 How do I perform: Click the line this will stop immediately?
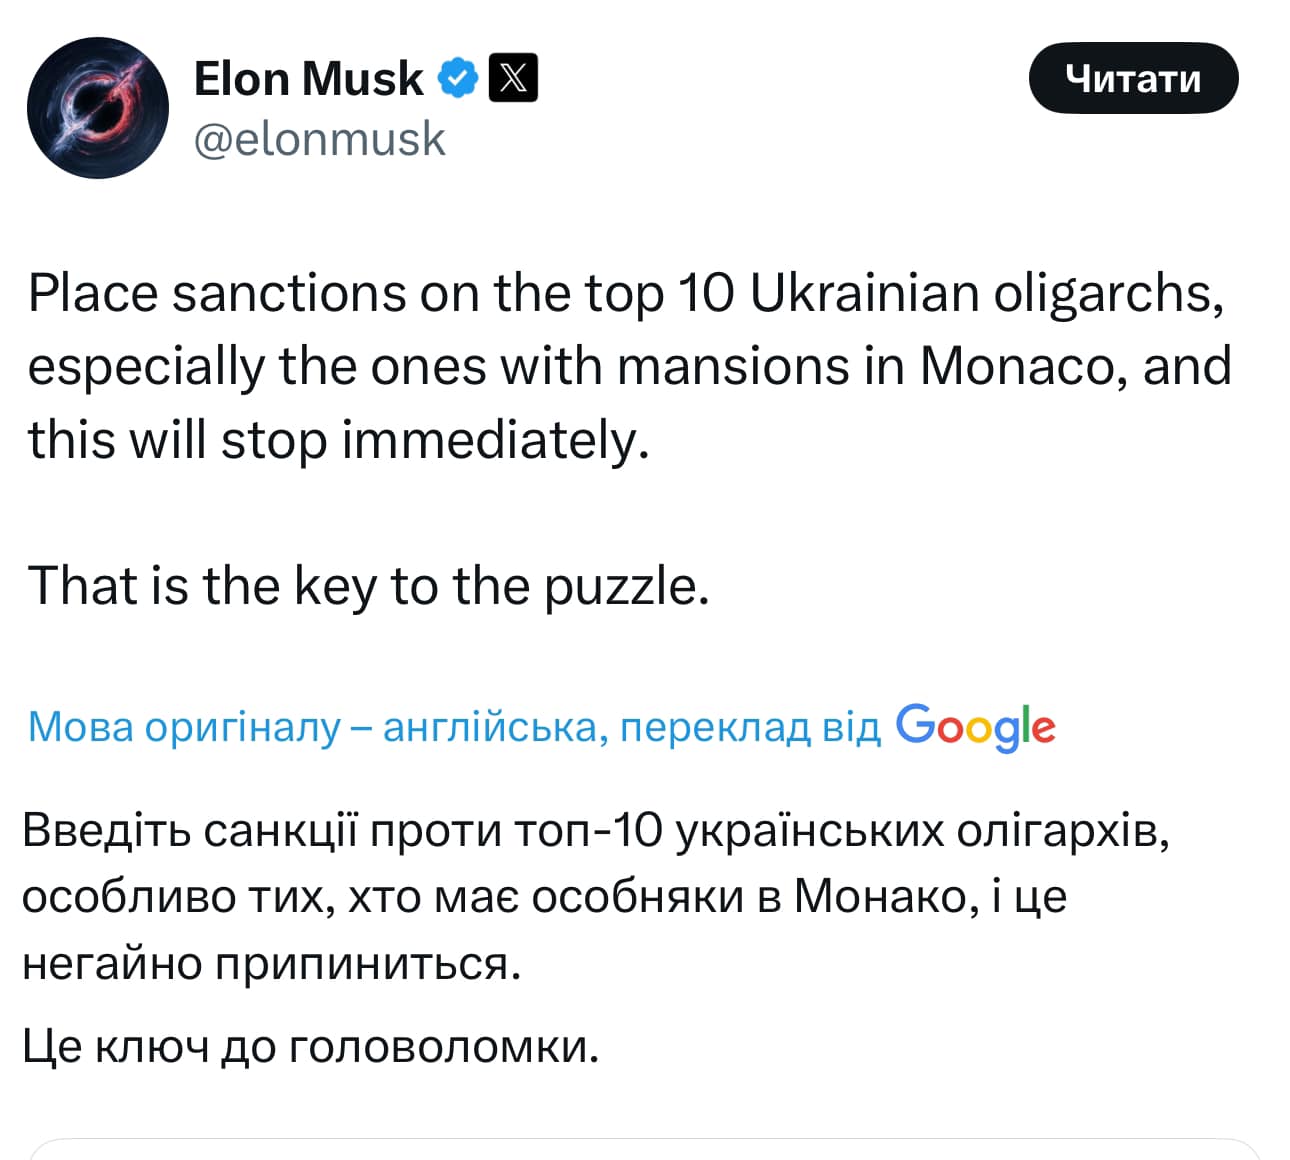pyautogui.click(x=339, y=440)
